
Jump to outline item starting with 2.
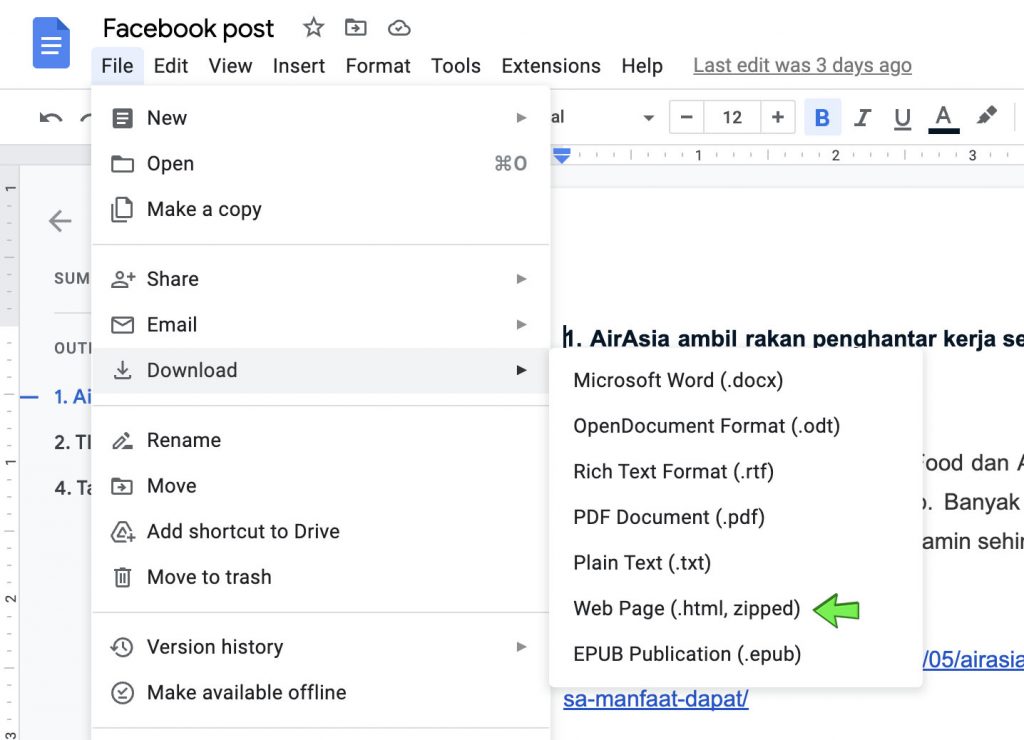click(72, 442)
